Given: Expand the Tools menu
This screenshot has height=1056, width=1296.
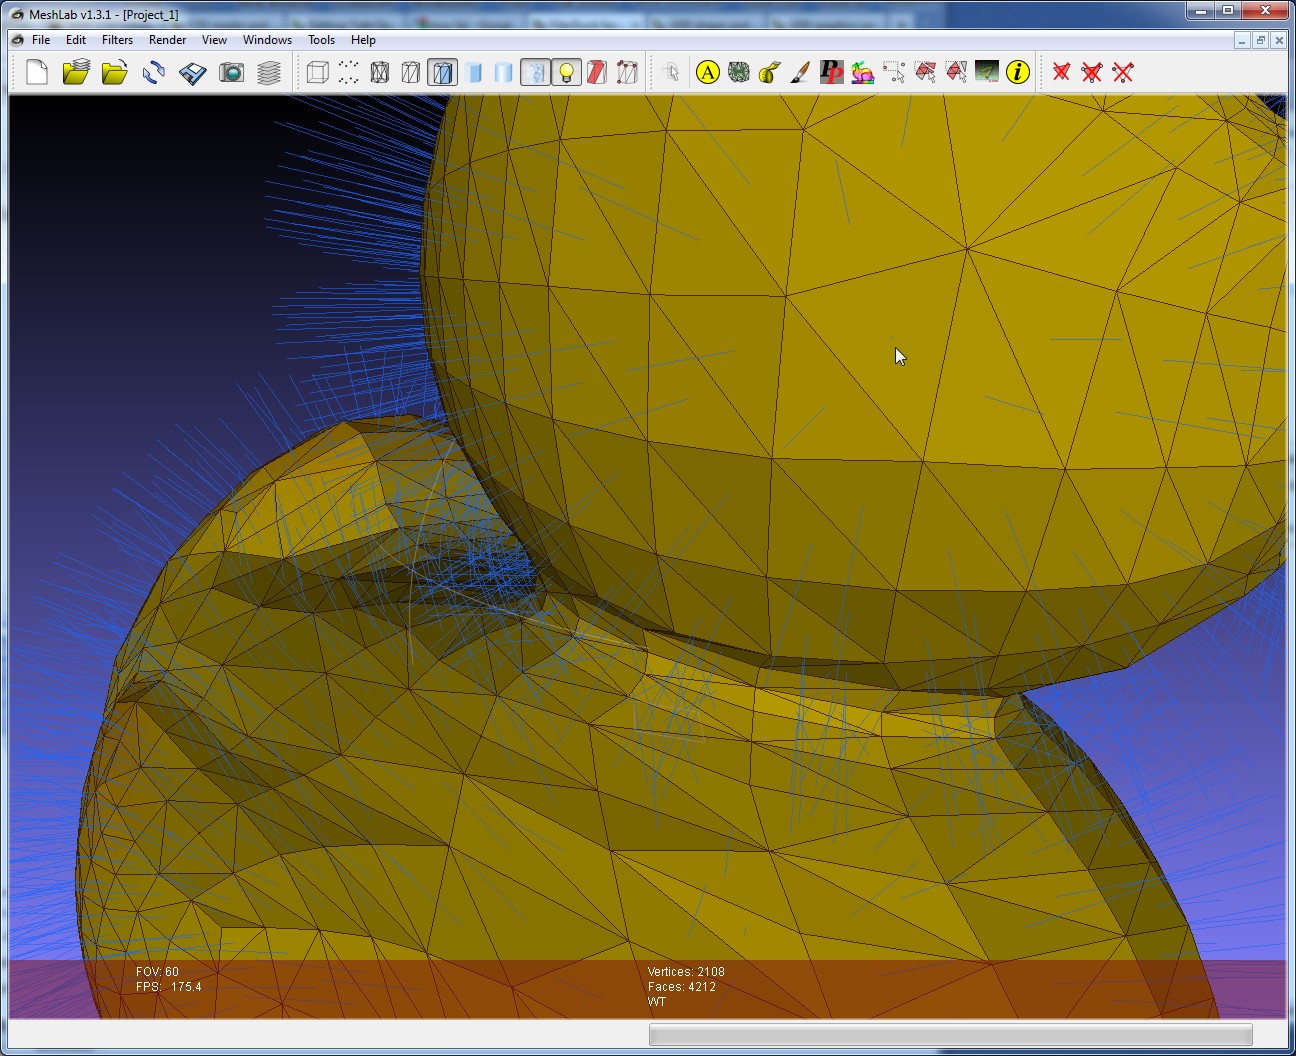Looking at the screenshot, I should point(321,40).
